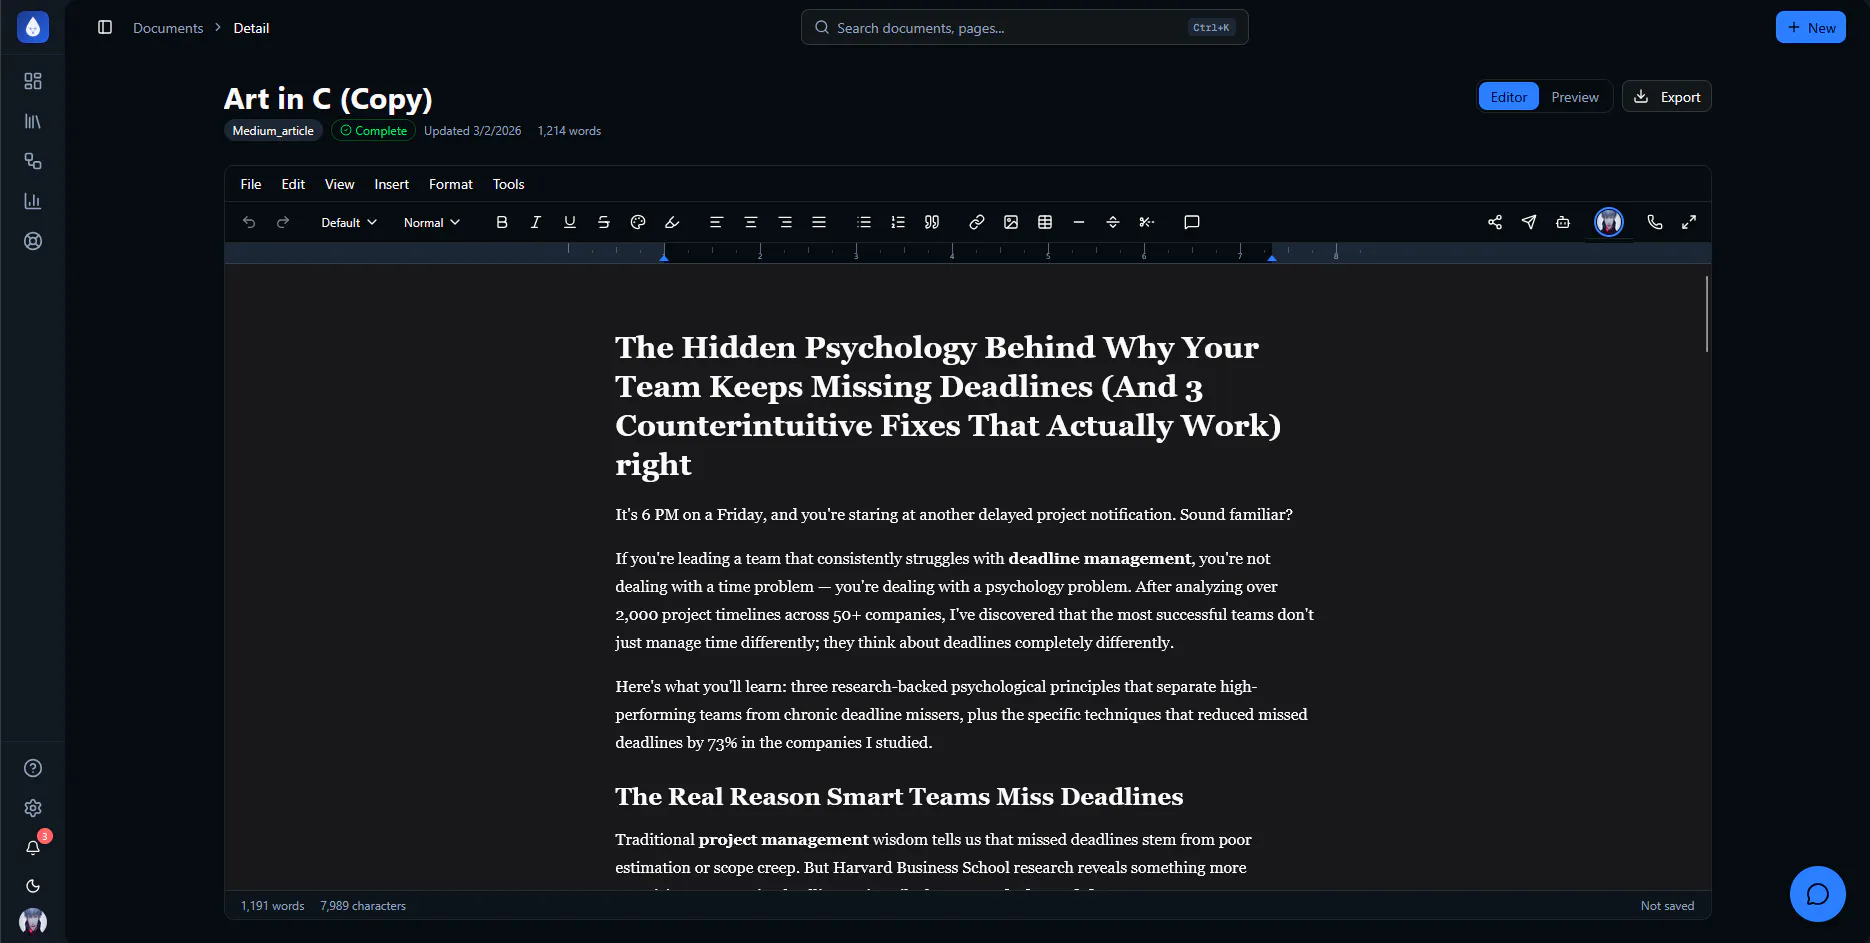Switch to Editor mode

pos(1509,97)
